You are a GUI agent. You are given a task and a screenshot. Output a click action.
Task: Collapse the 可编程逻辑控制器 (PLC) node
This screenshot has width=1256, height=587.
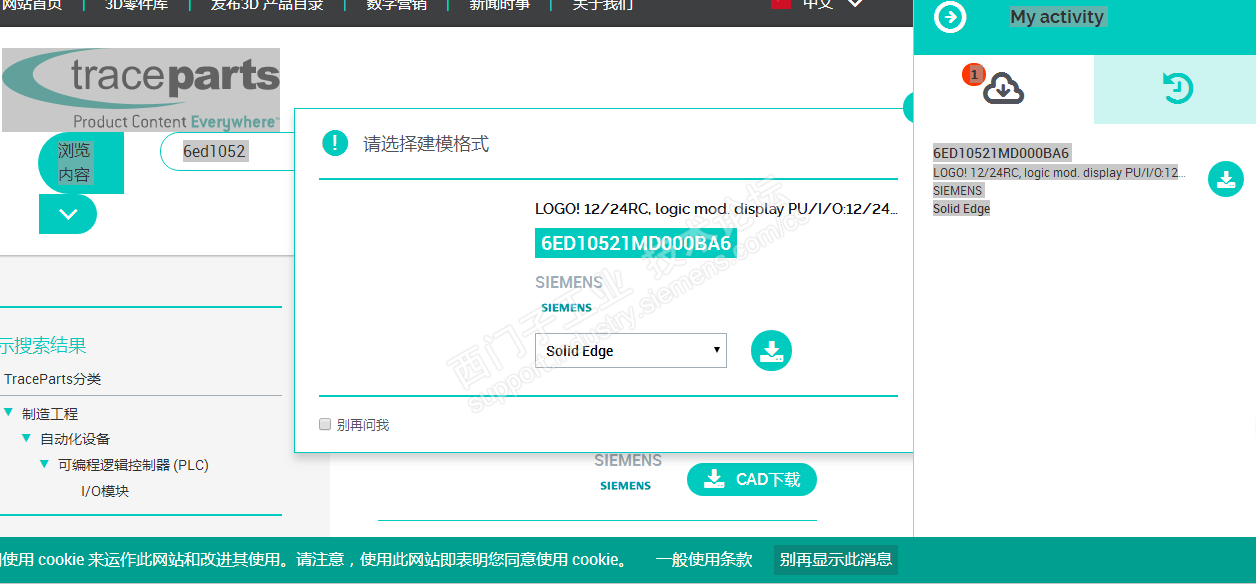pos(44,464)
